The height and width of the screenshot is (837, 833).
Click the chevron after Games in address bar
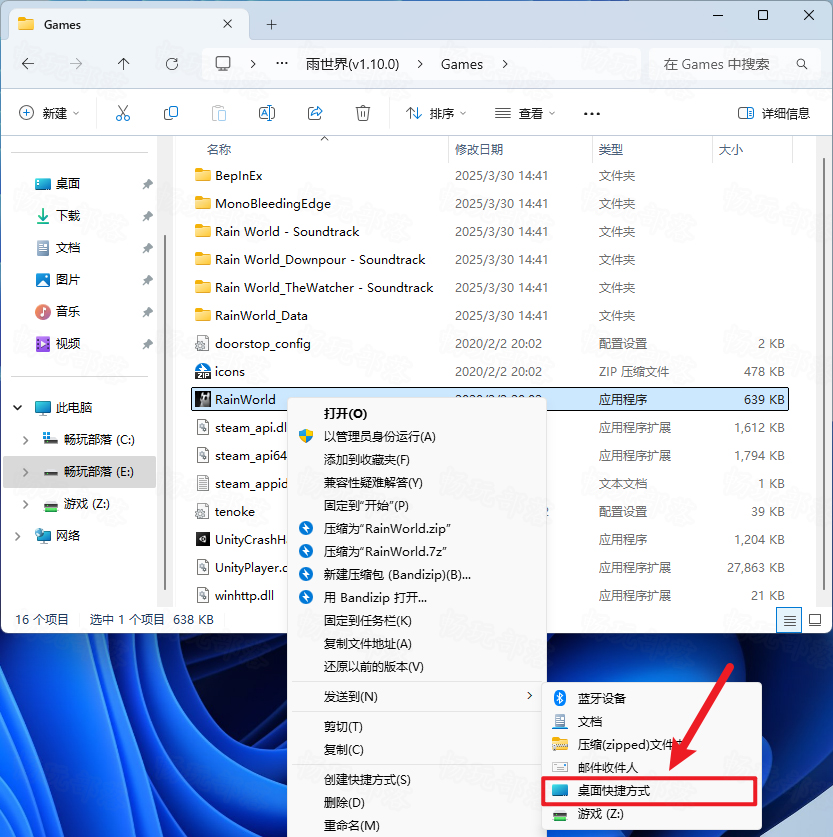[x=505, y=64]
